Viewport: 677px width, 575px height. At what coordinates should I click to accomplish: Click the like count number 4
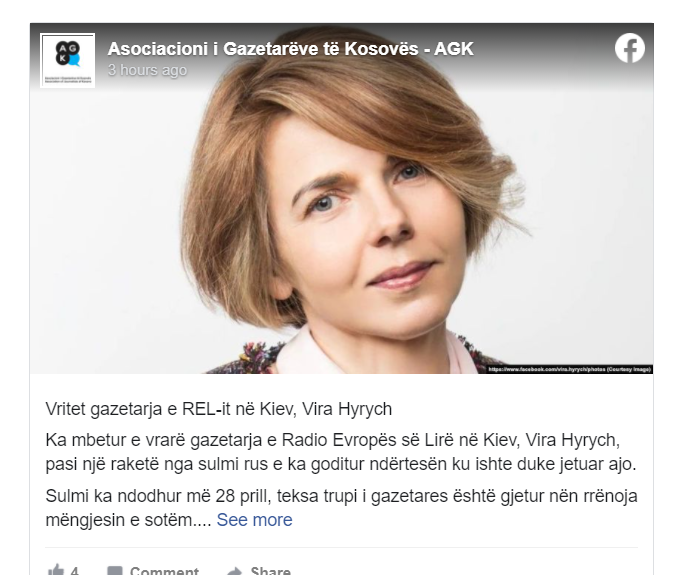tap(74, 571)
